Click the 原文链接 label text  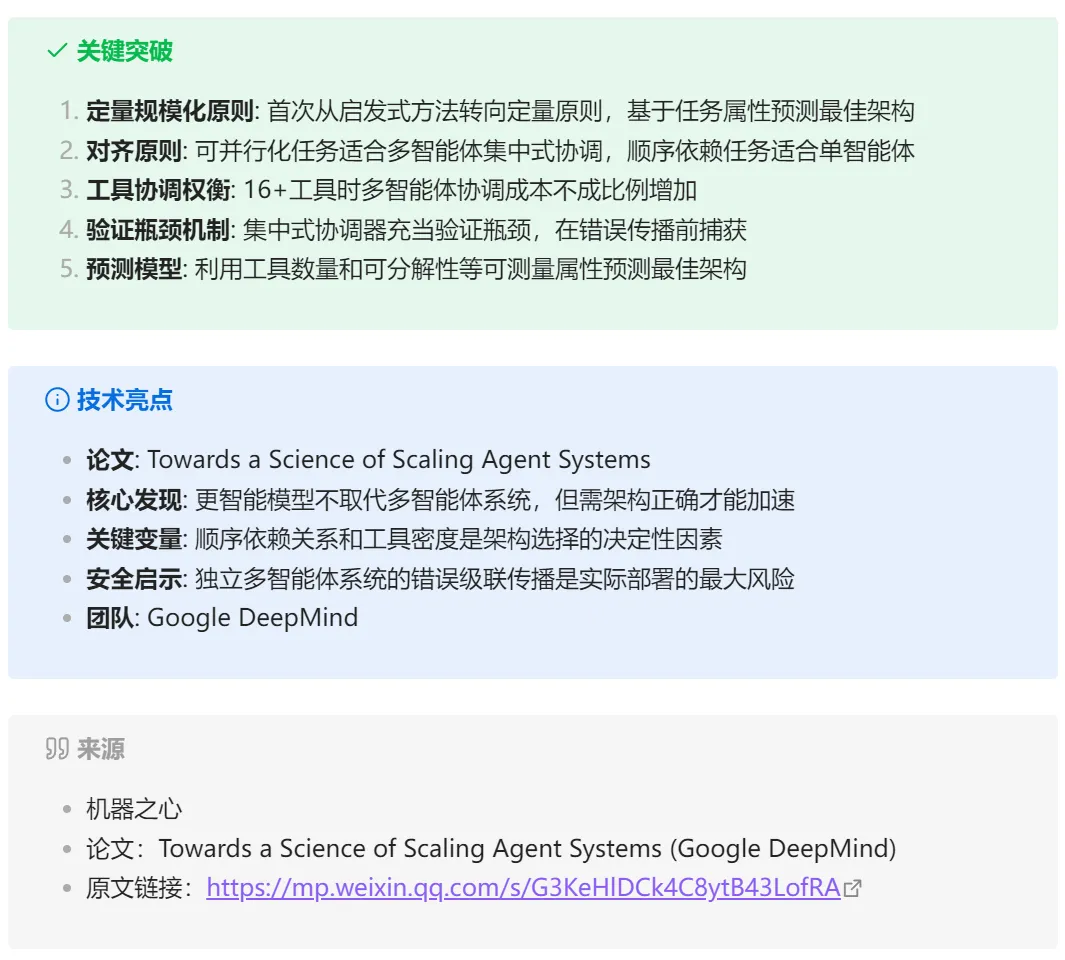(134, 888)
